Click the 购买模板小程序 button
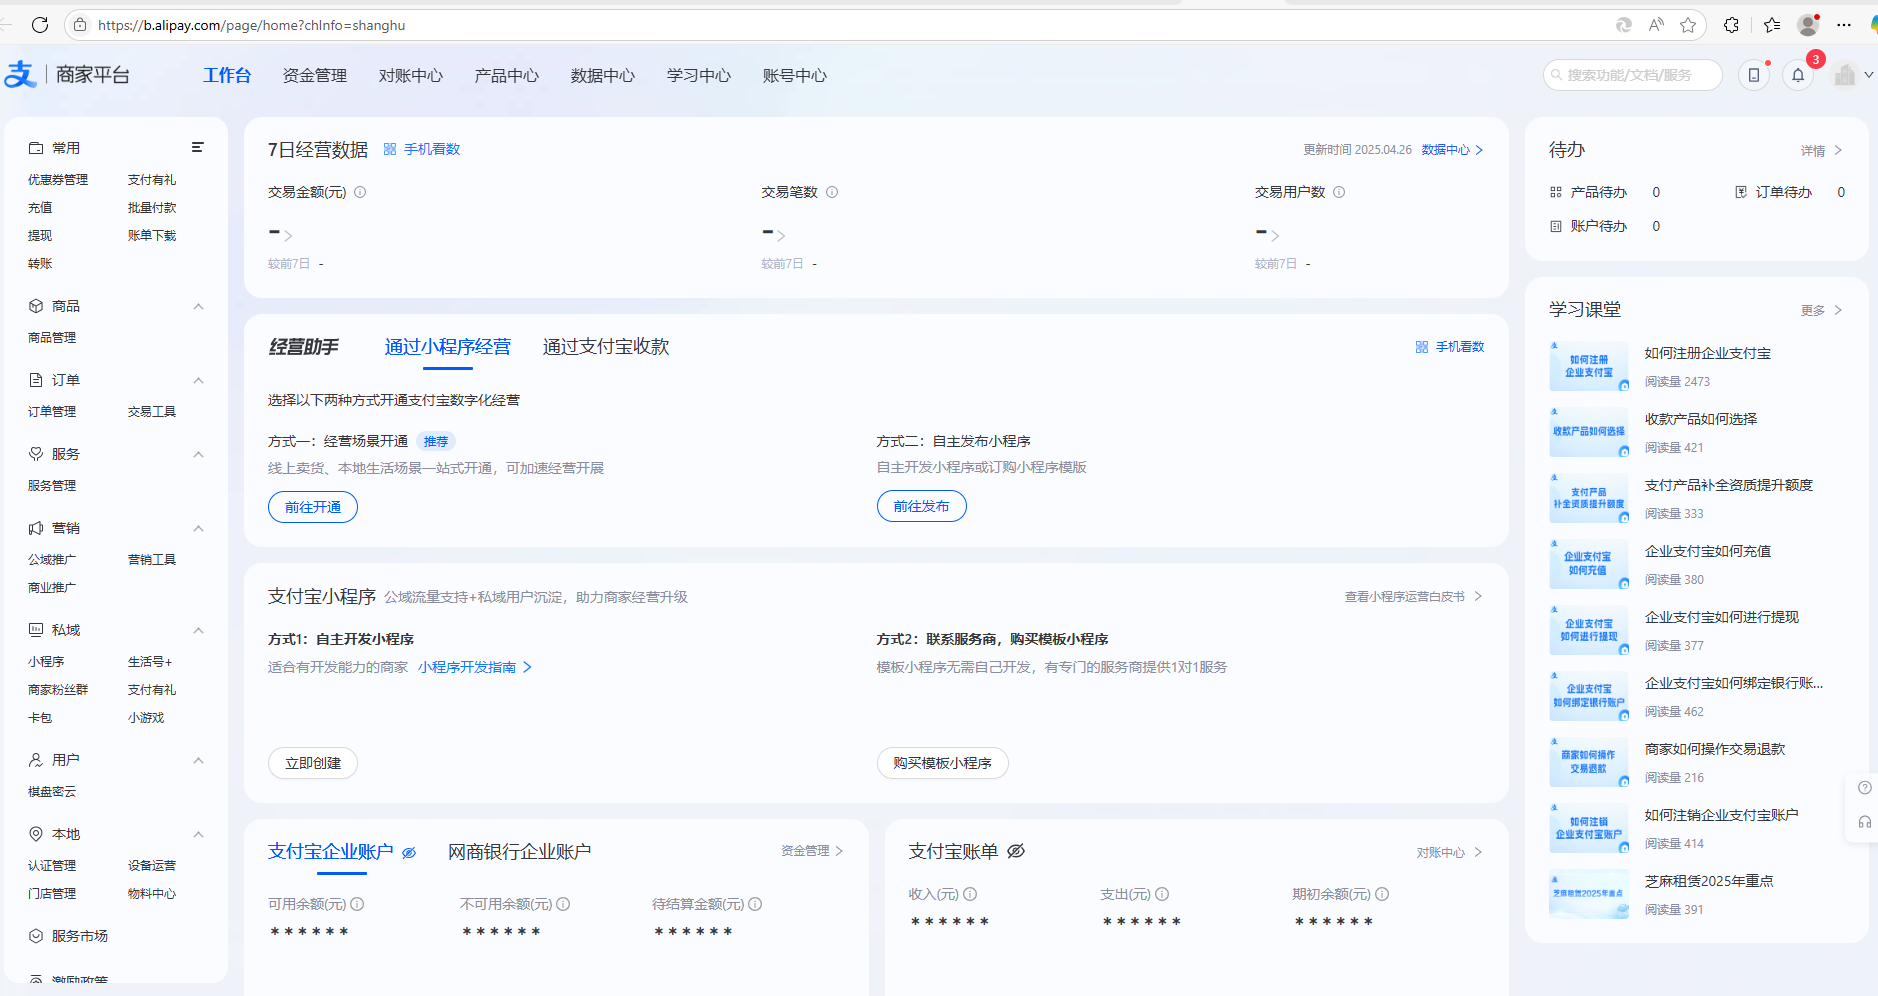 (x=943, y=763)
